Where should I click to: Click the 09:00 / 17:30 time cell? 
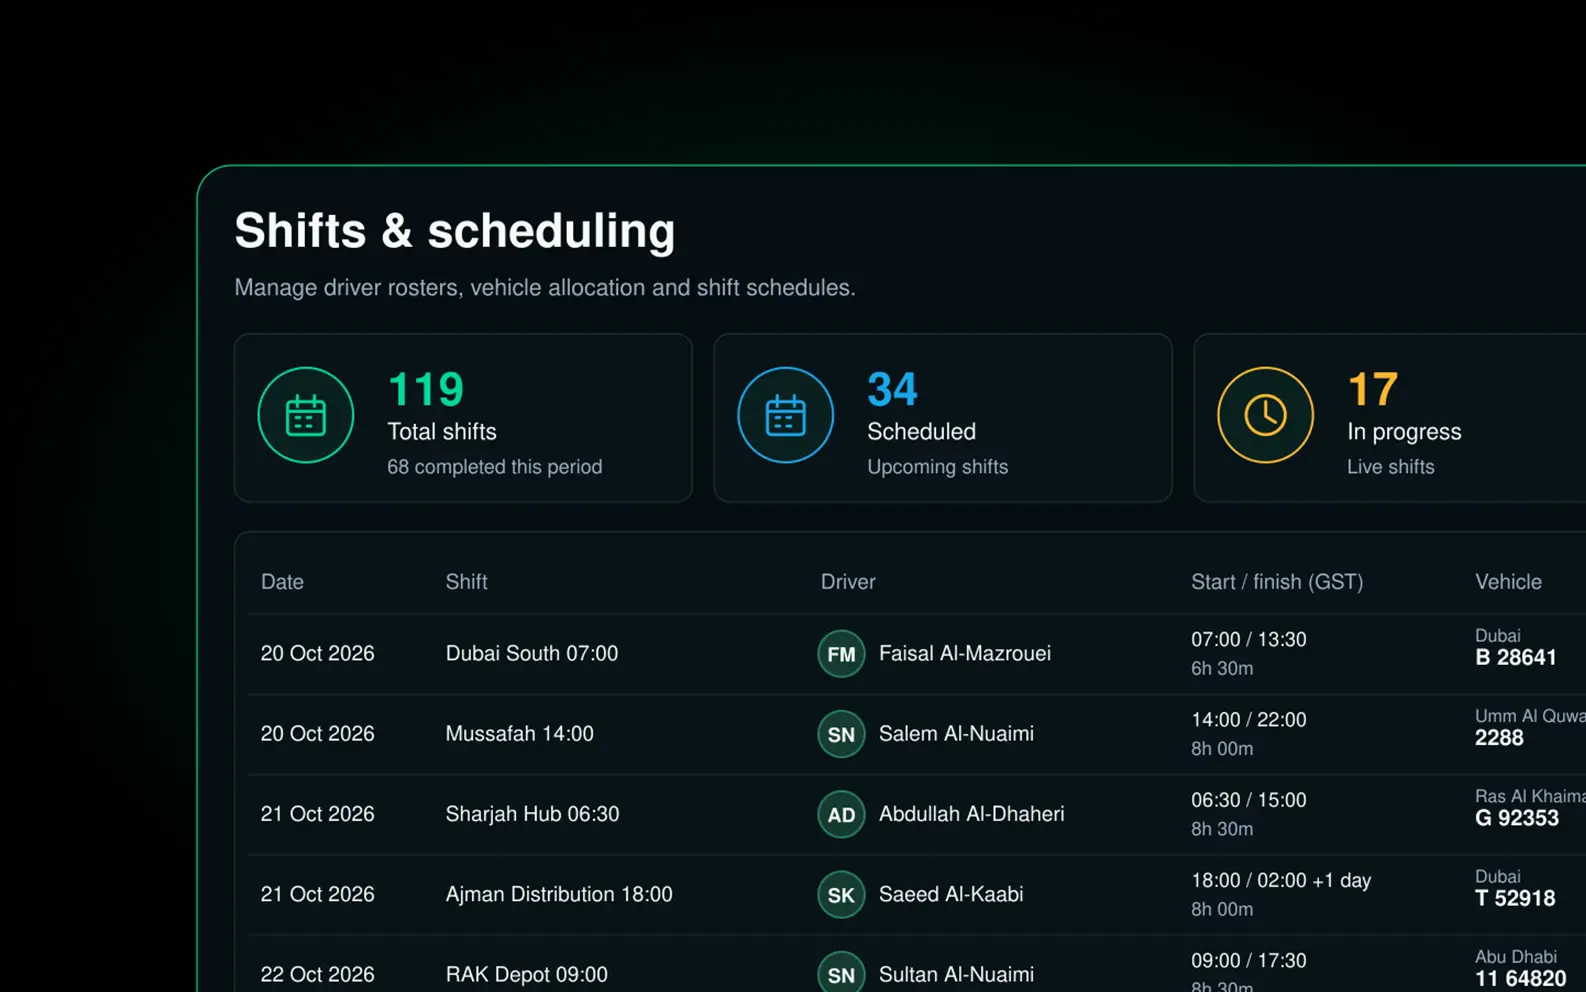tap(1248, 960)
